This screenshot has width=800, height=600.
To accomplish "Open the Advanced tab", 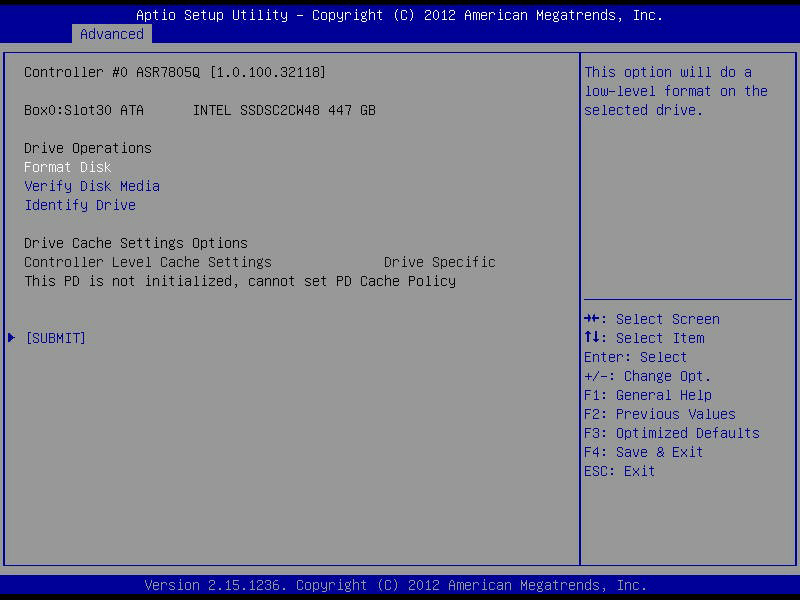I will pyautogui.click(x=112, y=34).
